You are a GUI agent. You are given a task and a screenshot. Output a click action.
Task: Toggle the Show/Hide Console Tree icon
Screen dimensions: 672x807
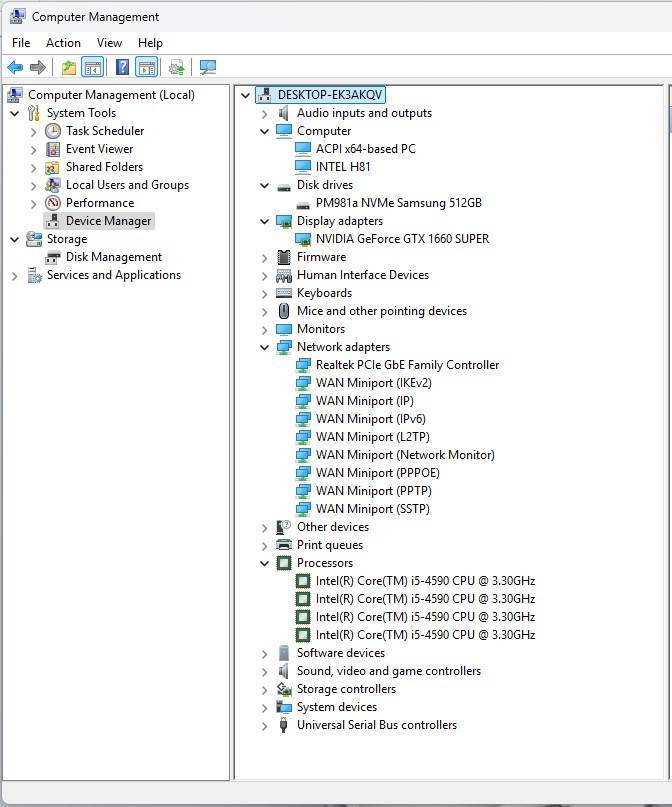coord(92,67)
